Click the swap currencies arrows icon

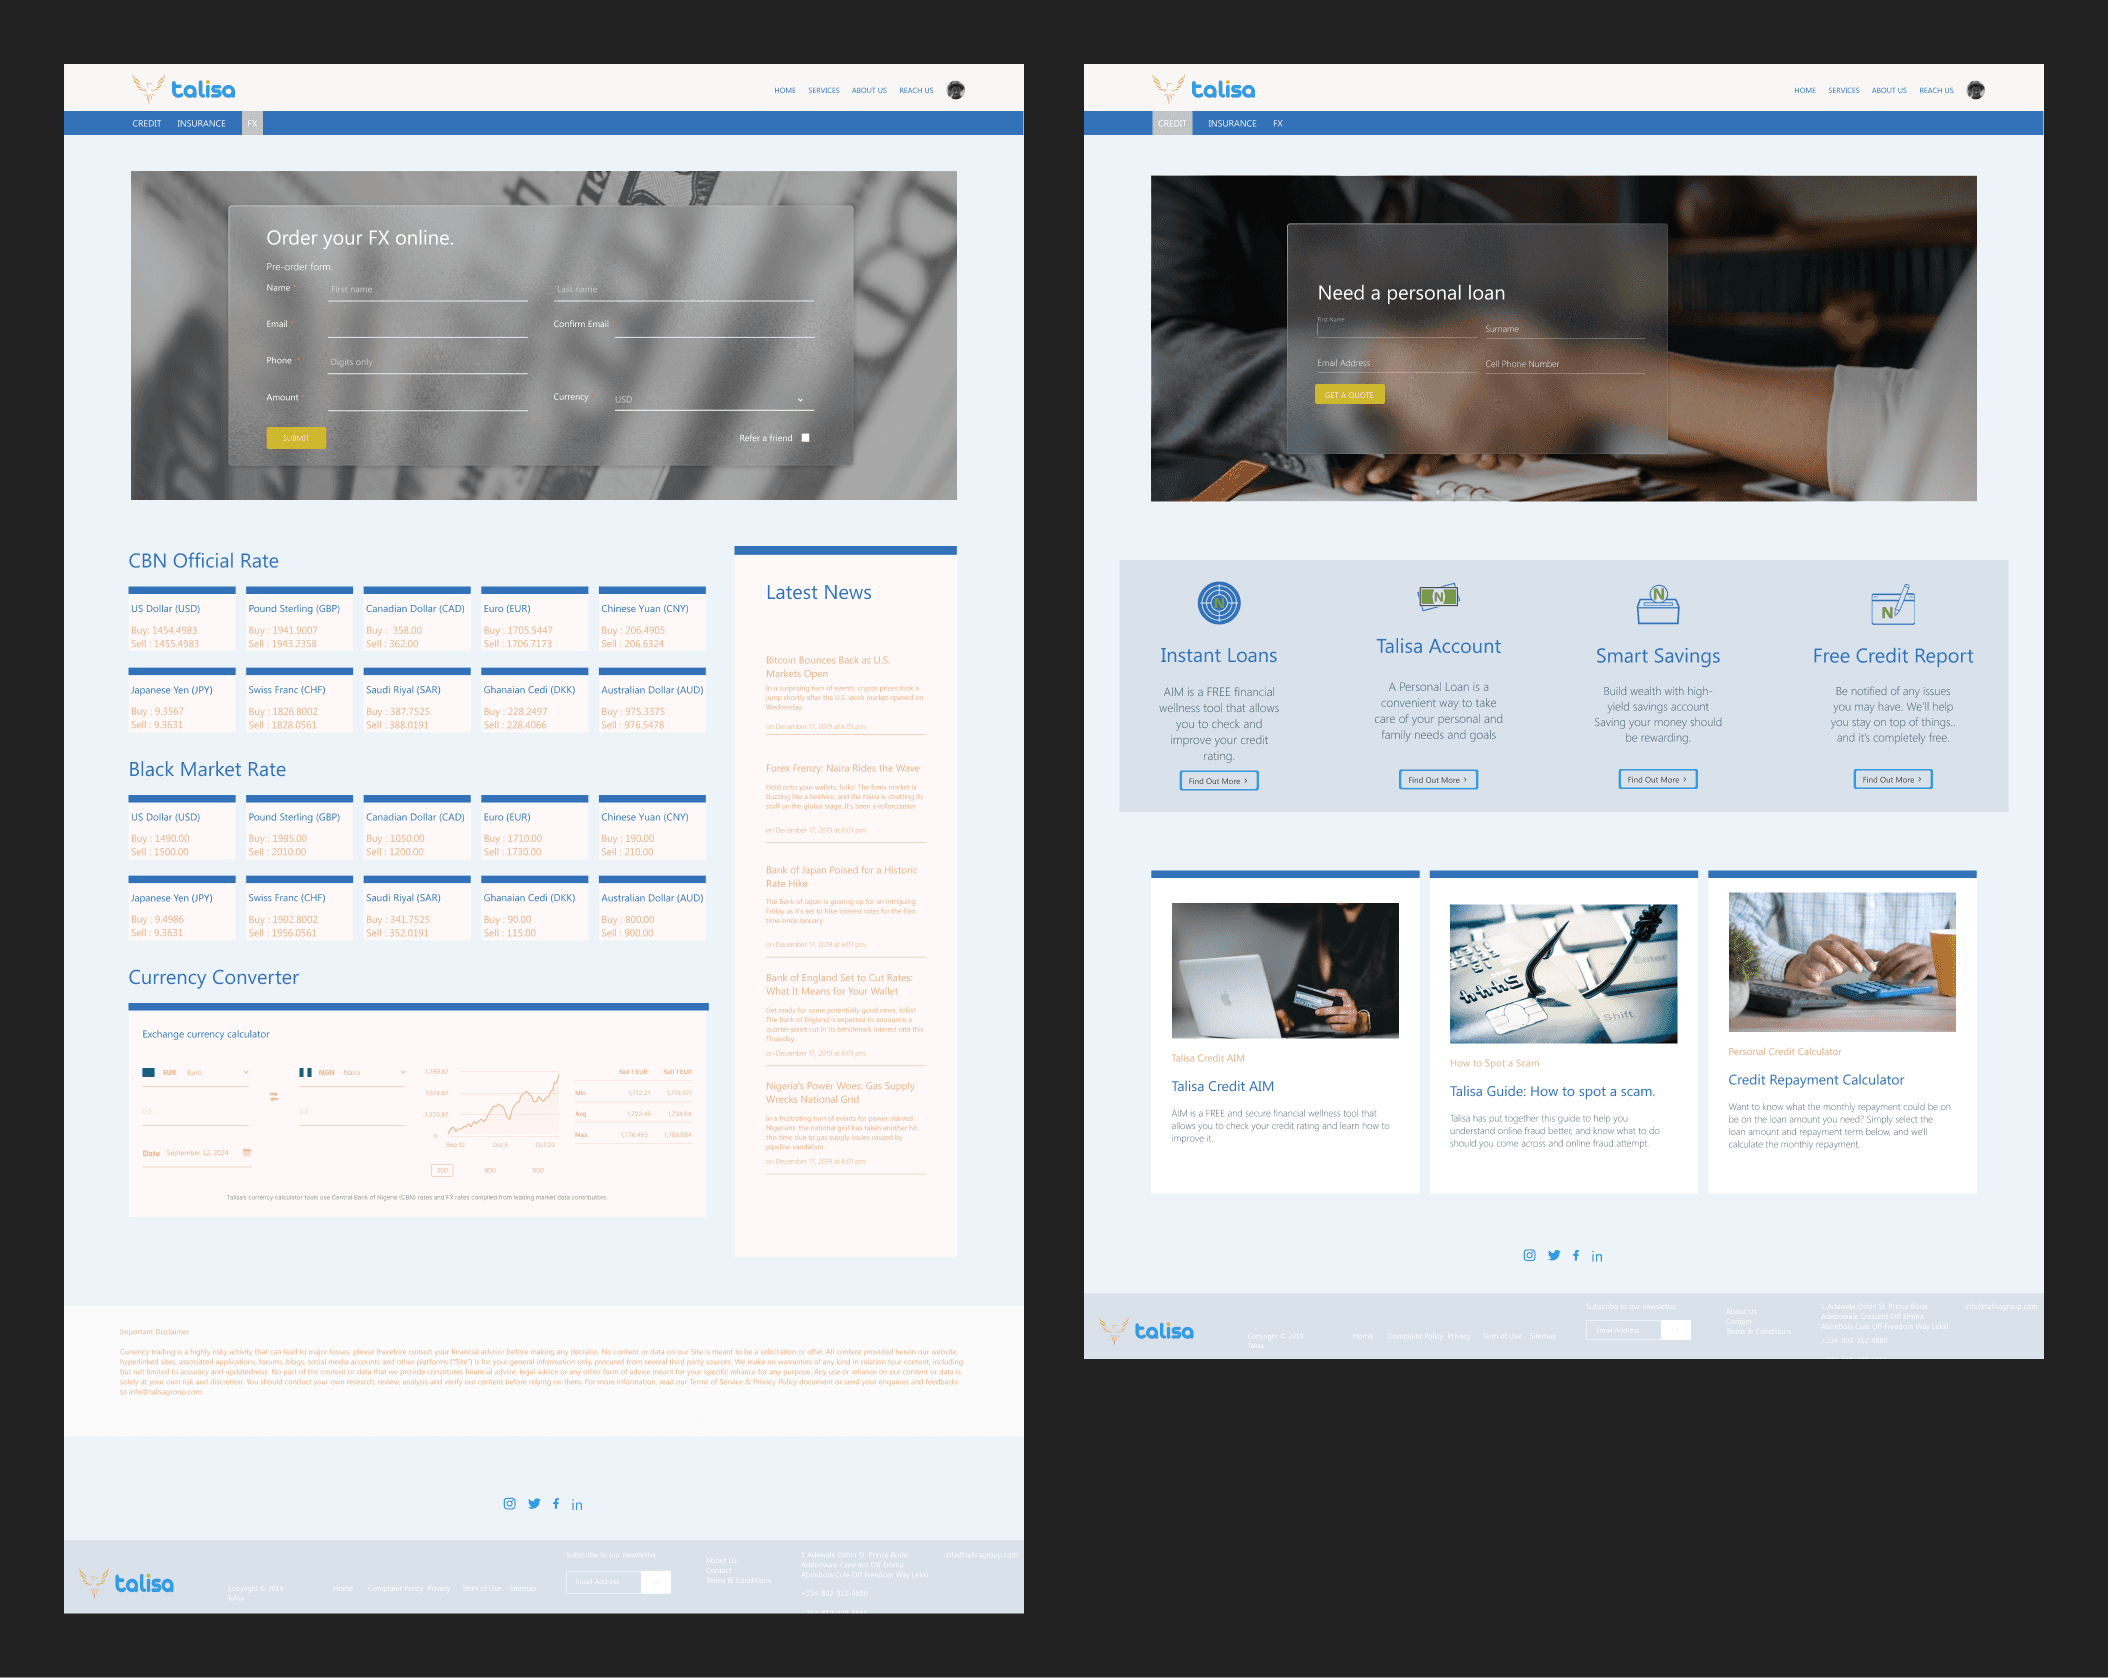(274, 1097)
